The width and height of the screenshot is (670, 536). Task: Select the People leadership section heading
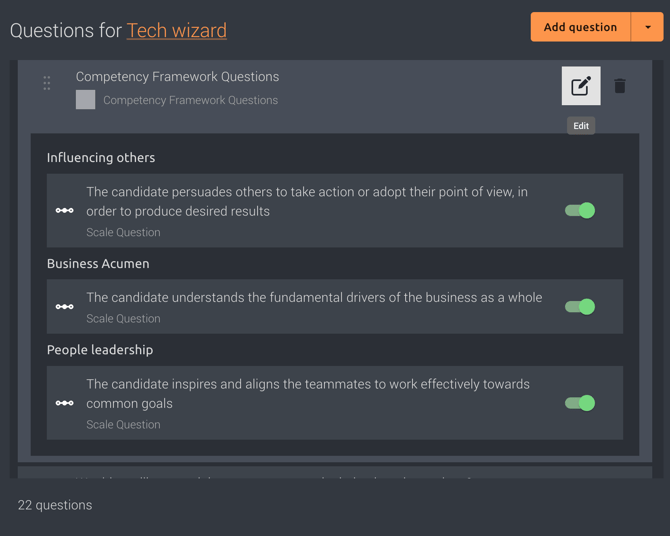click(100, 350)
